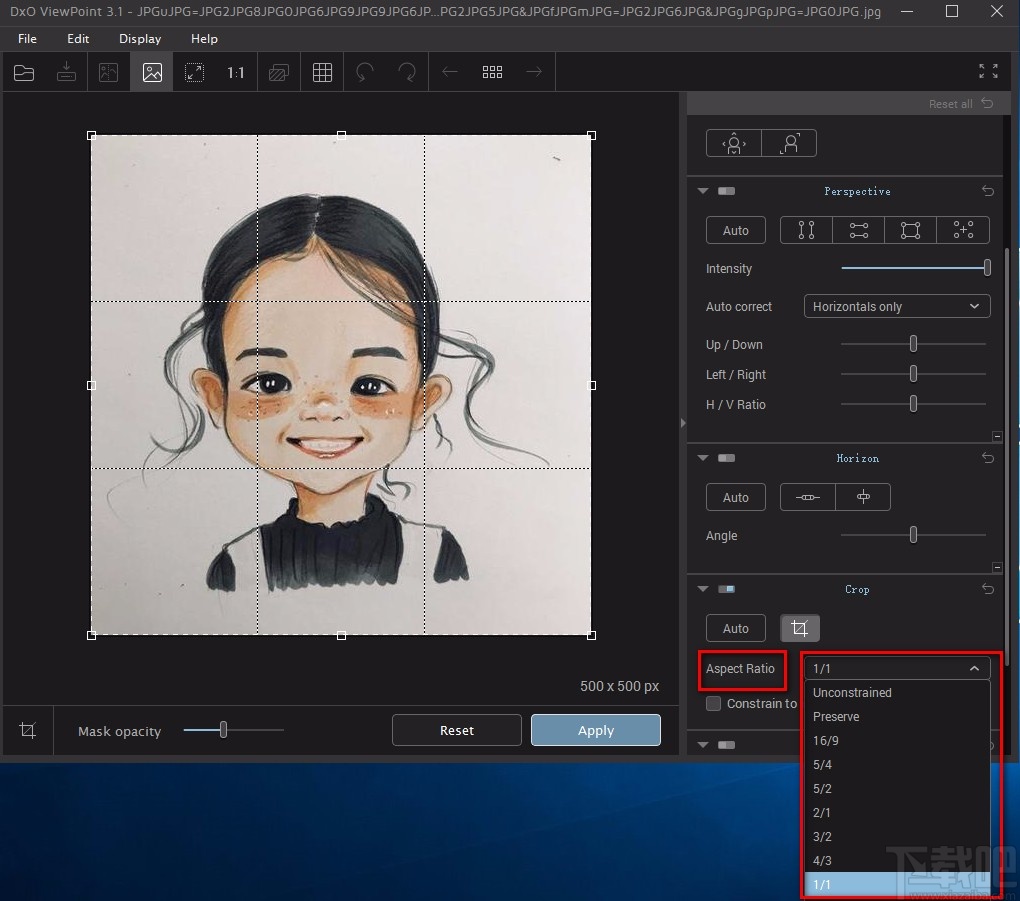Select the rectangle perspective correction tool
Screen dimensions: 1020x901
909,230
